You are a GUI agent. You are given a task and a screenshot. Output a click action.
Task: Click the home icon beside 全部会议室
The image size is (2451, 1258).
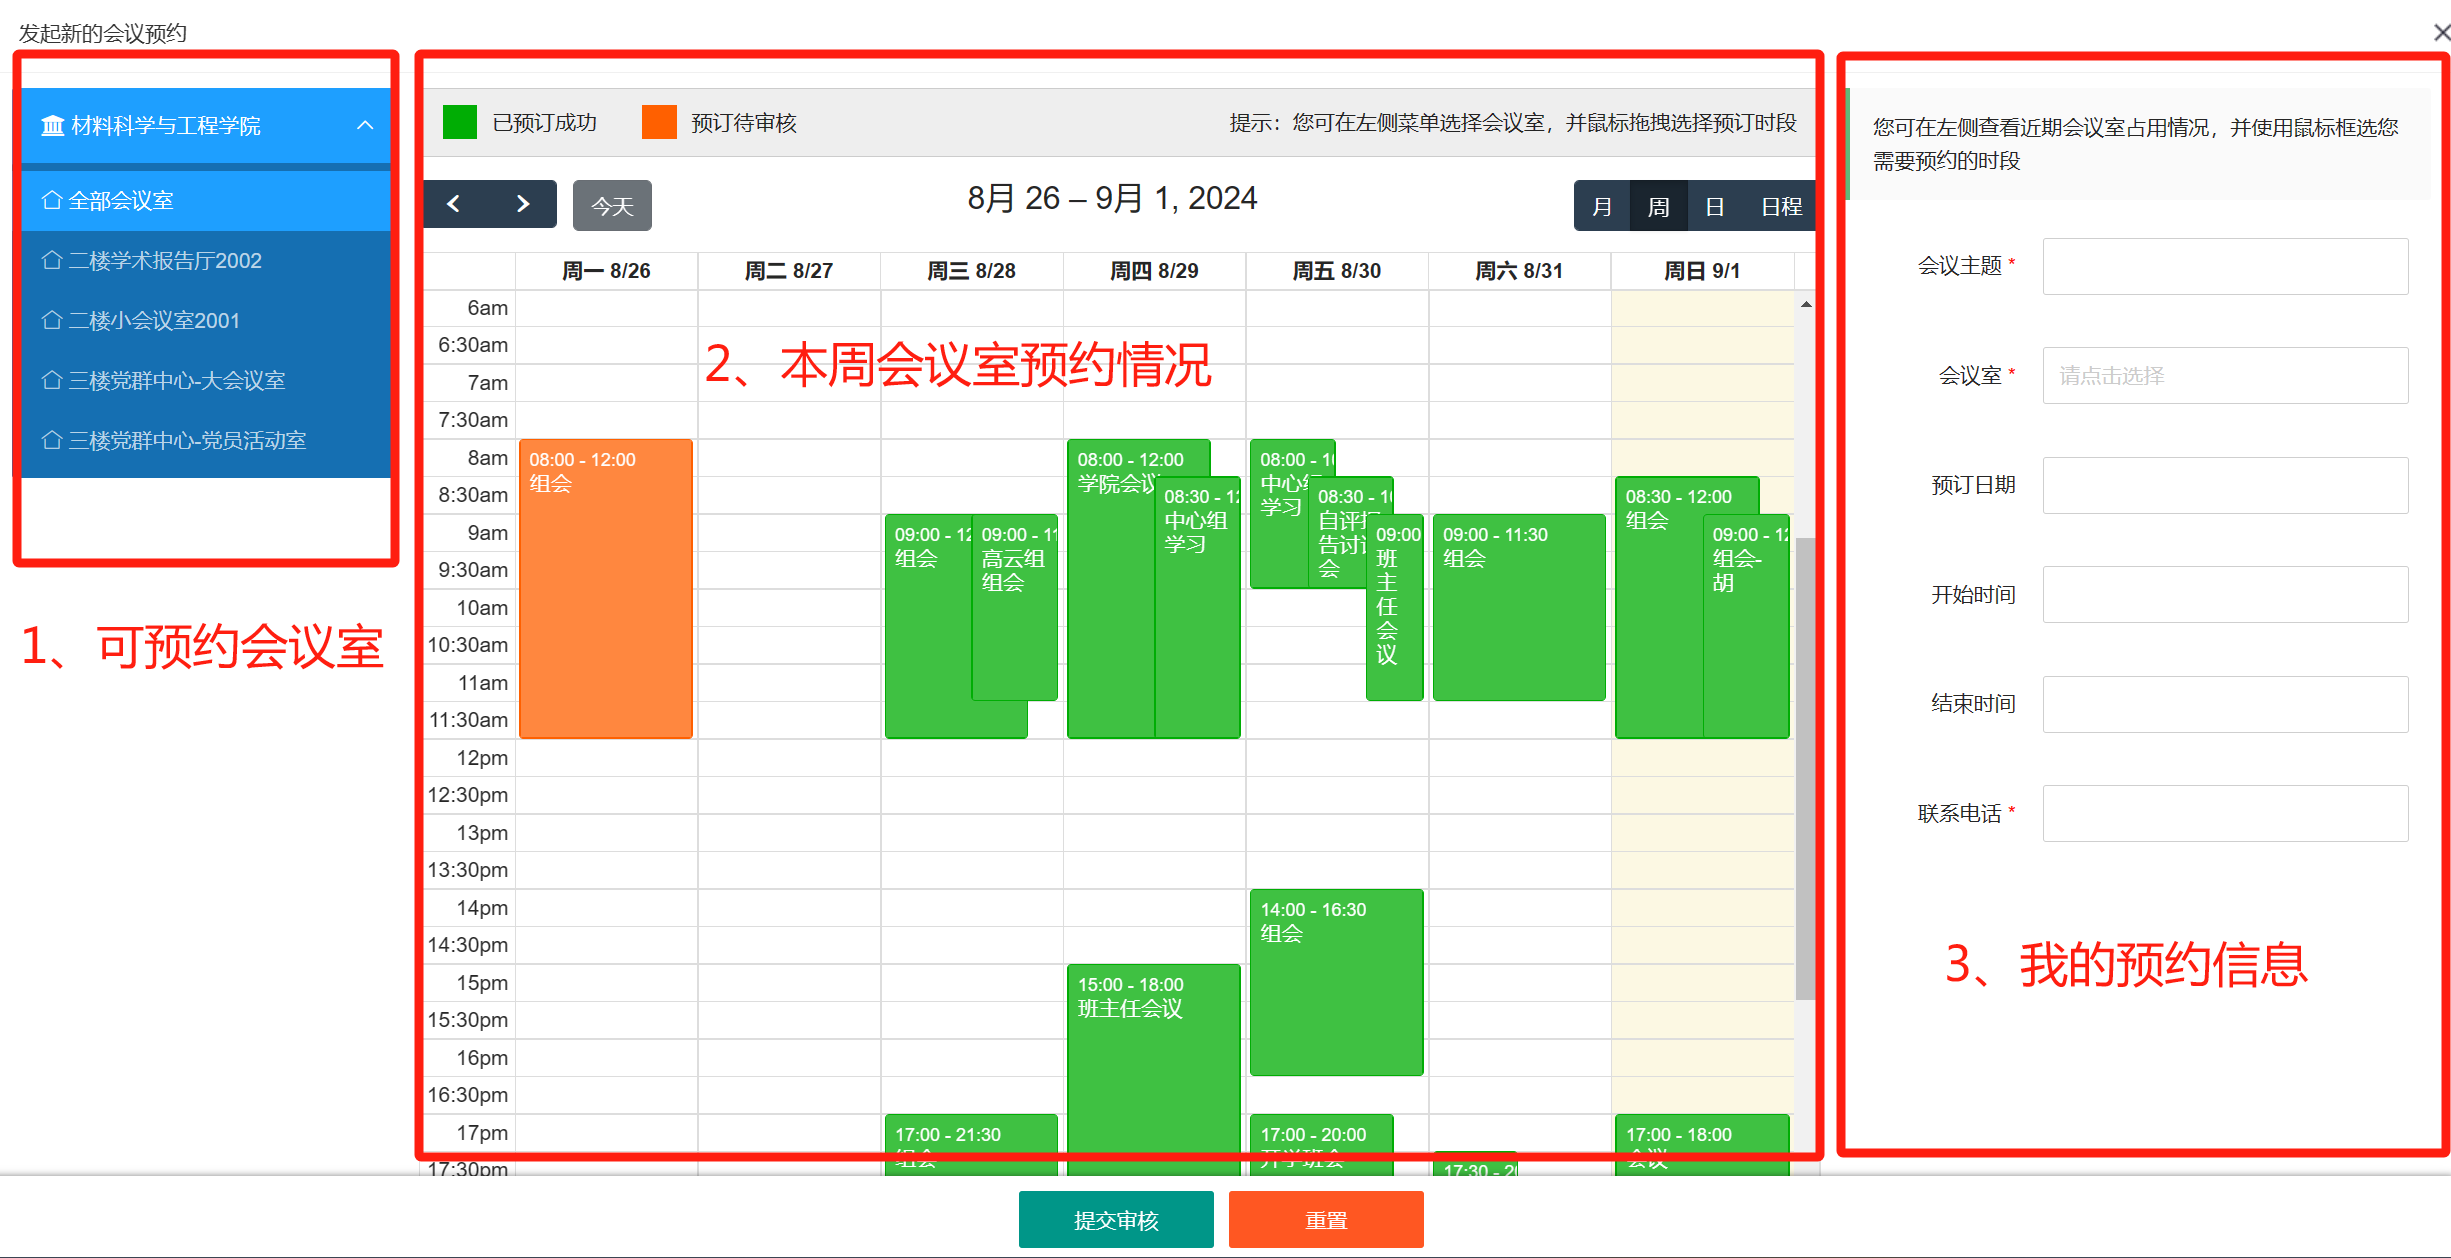tap(52, 200)
